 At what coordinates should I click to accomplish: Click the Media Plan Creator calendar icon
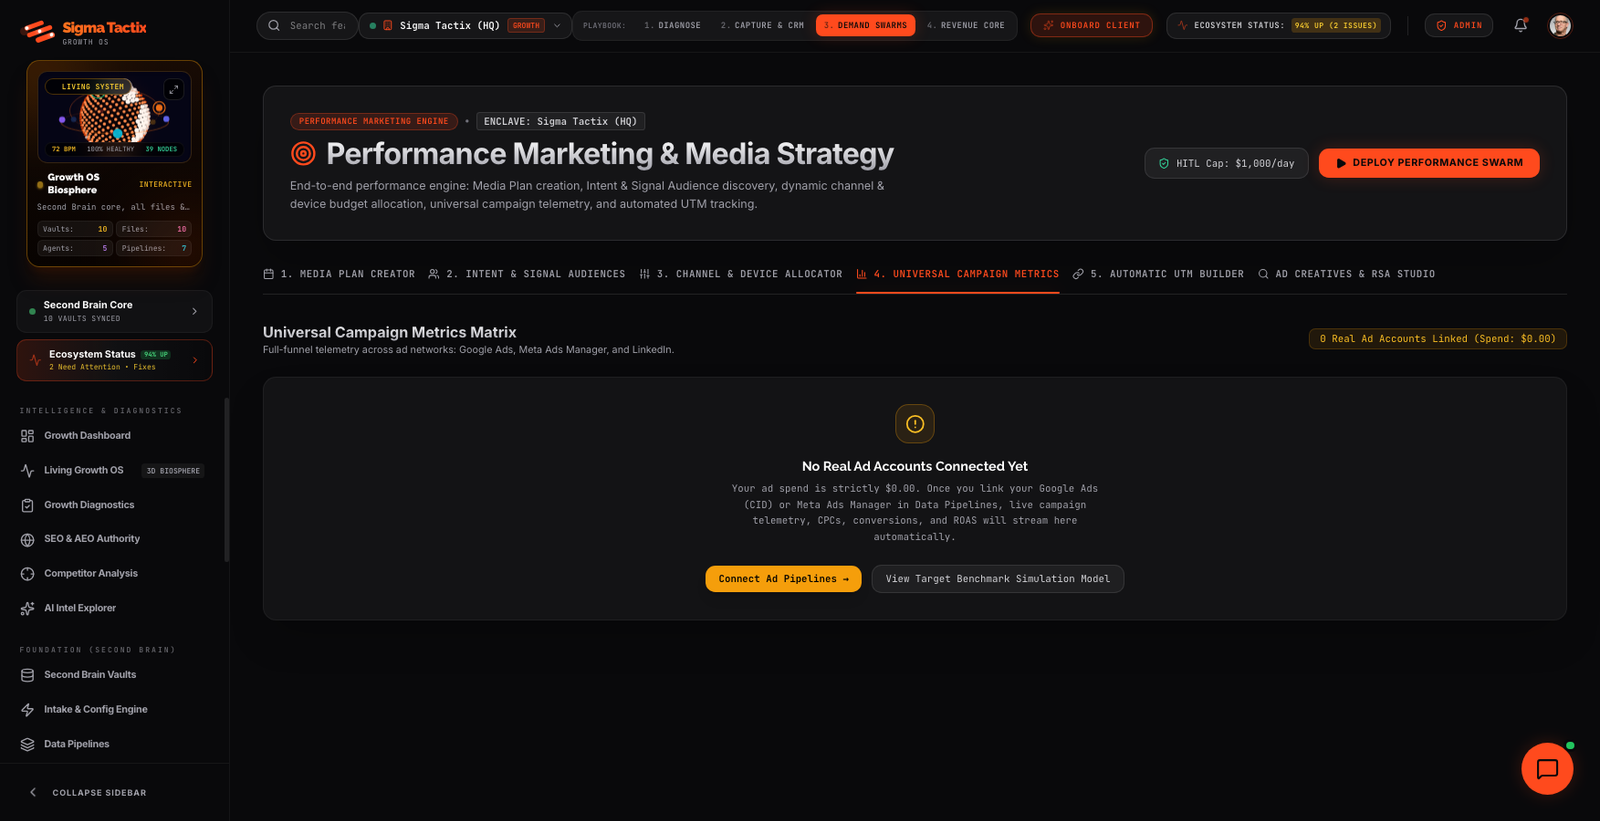coord(268,274)
